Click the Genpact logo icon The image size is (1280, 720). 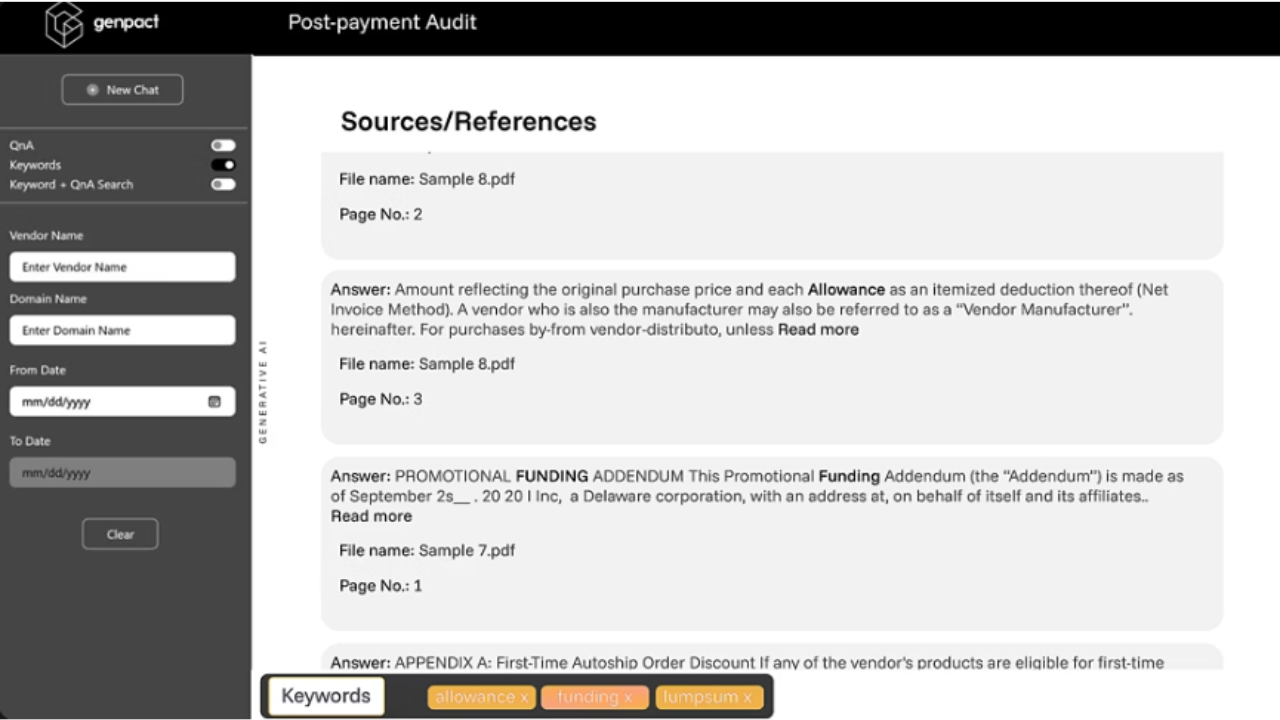coord(64,24)
